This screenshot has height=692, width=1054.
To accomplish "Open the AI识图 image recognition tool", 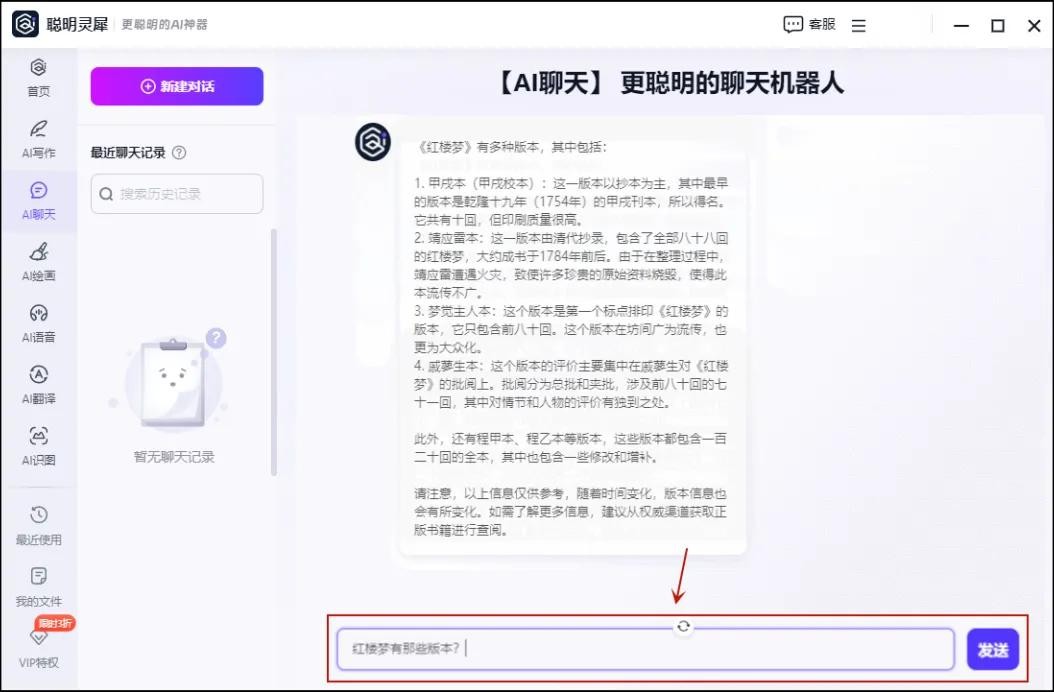I will [x=38, y=446].
